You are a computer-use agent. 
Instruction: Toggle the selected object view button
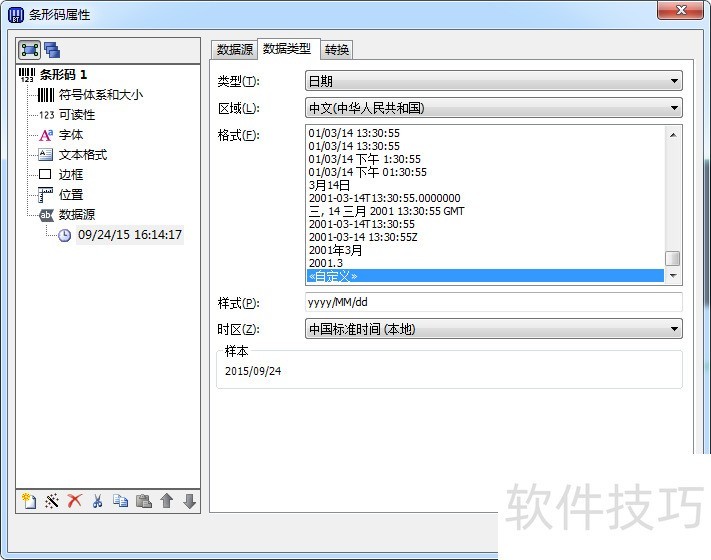point(29,49)
